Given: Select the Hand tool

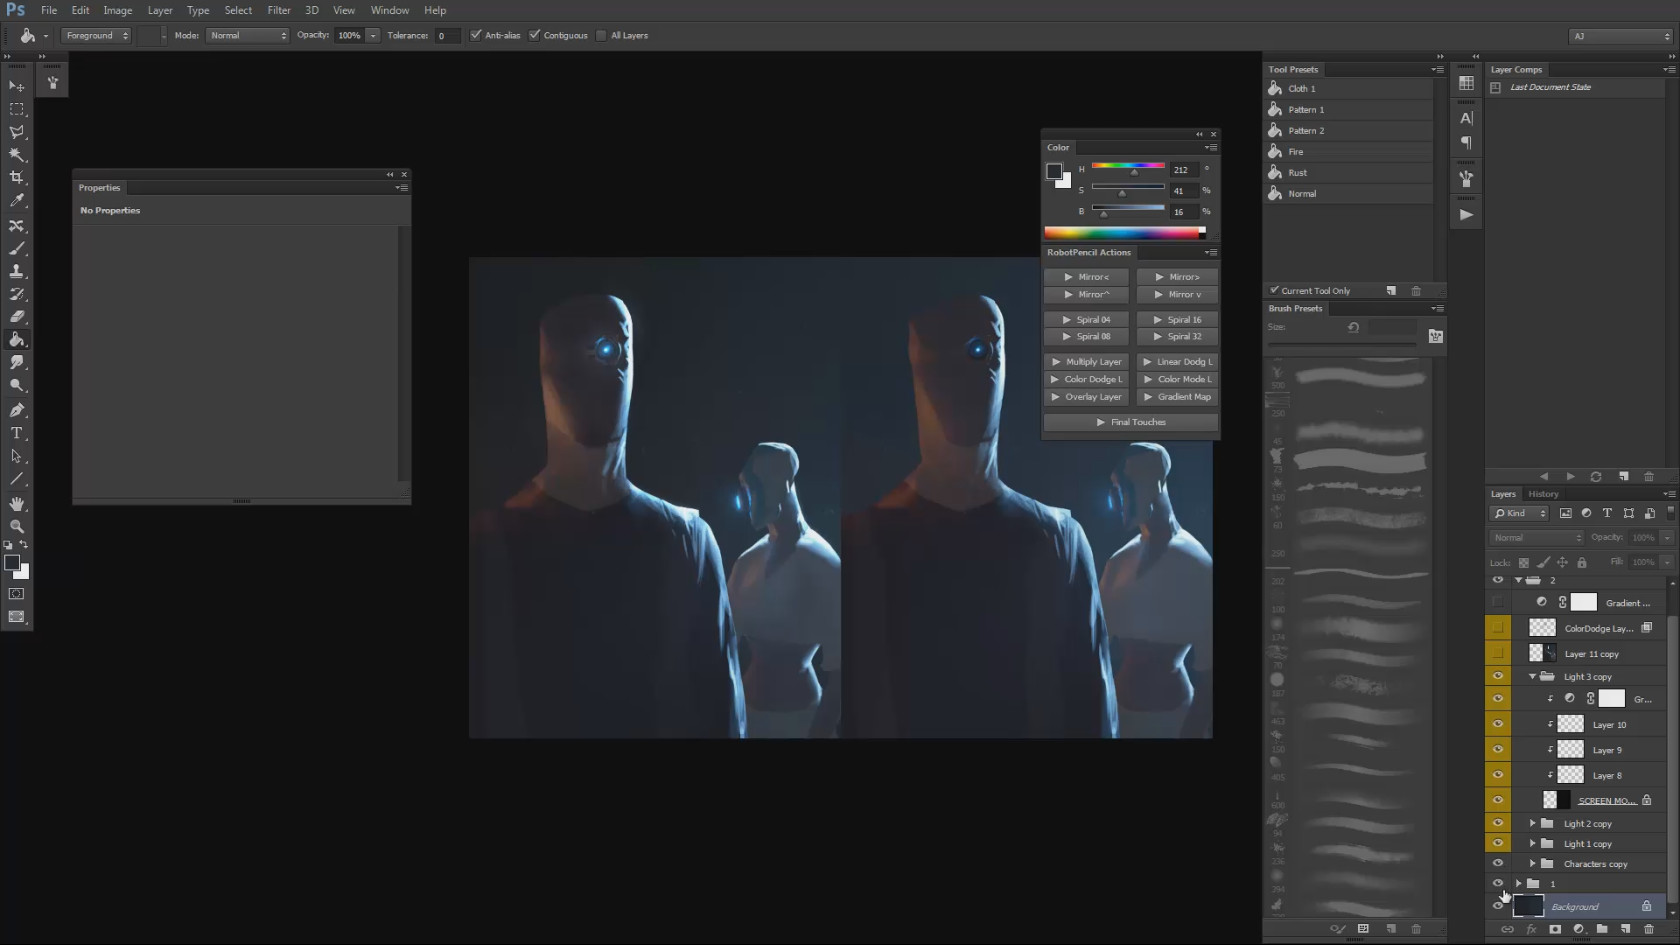Looking at the screenshot, I should click(x=17, y=503).
